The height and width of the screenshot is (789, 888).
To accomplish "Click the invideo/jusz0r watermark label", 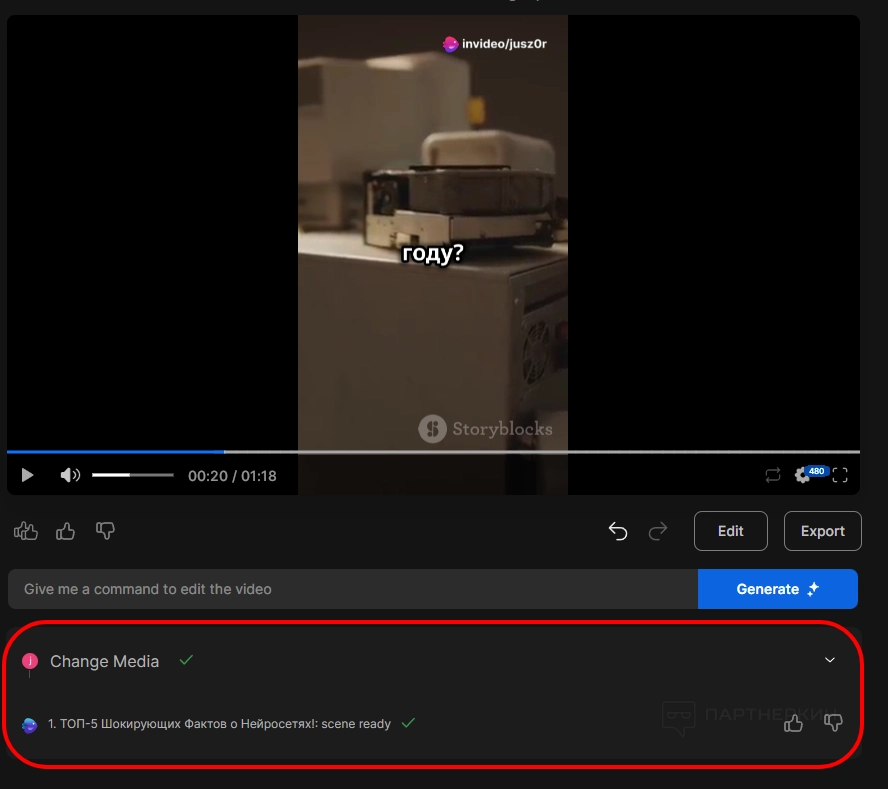I will click(x=494, y=44).
